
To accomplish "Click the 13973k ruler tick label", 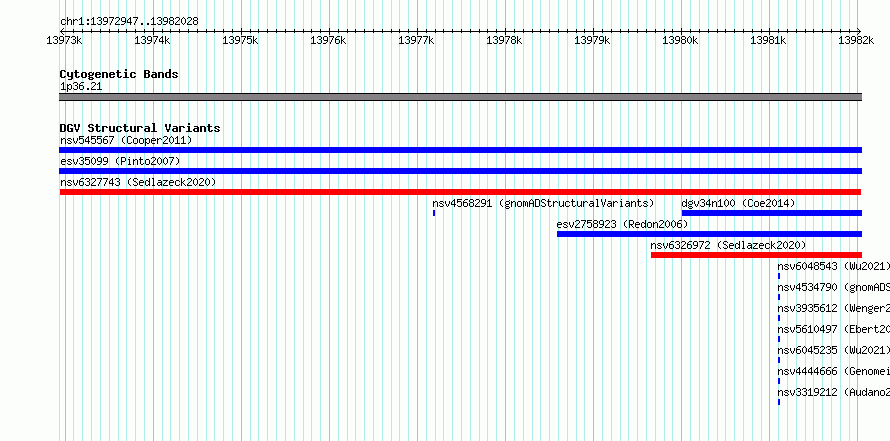I will coord(64,40).
